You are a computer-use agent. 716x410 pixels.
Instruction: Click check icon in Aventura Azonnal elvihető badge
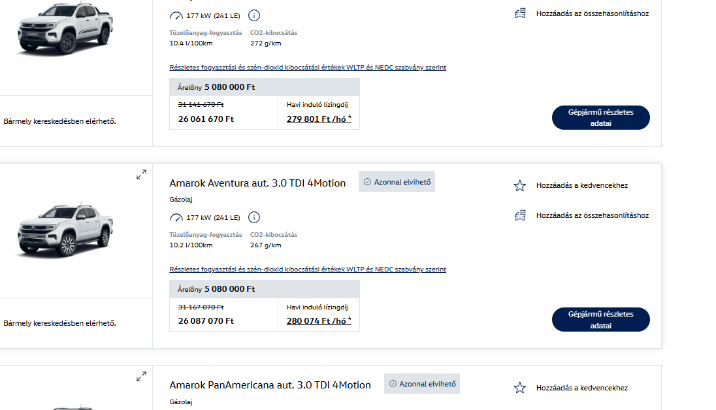[367, 182]
